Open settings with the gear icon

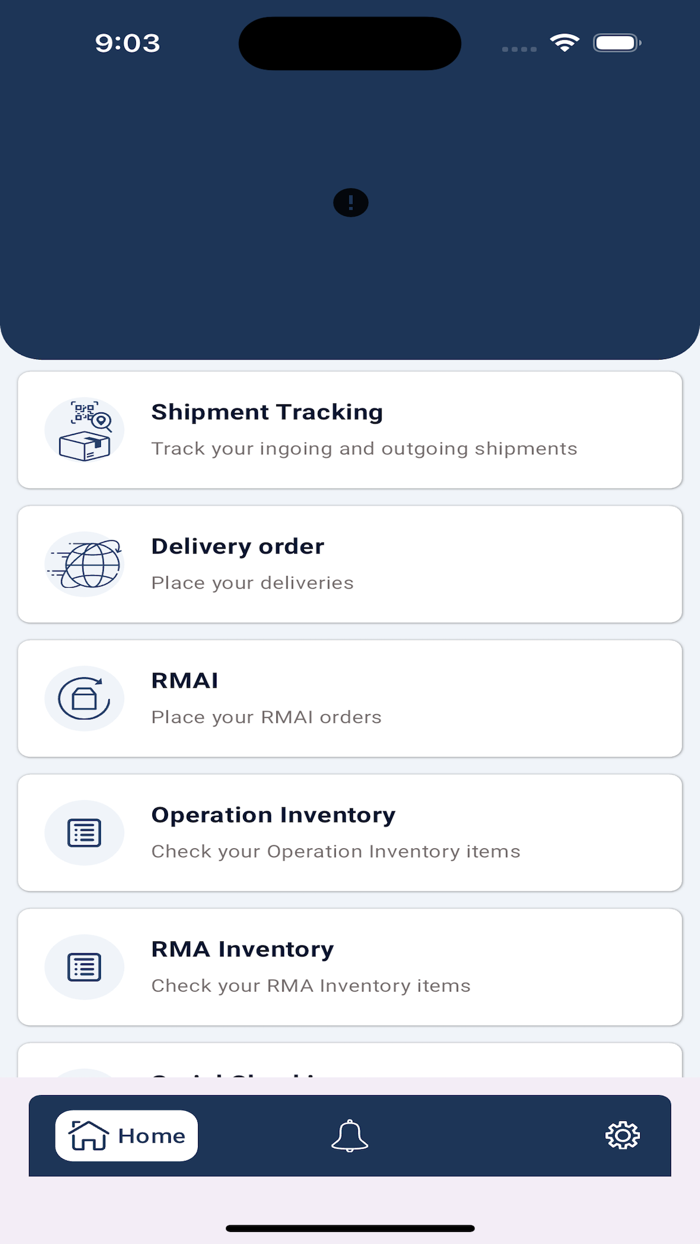click(622, 1135)
